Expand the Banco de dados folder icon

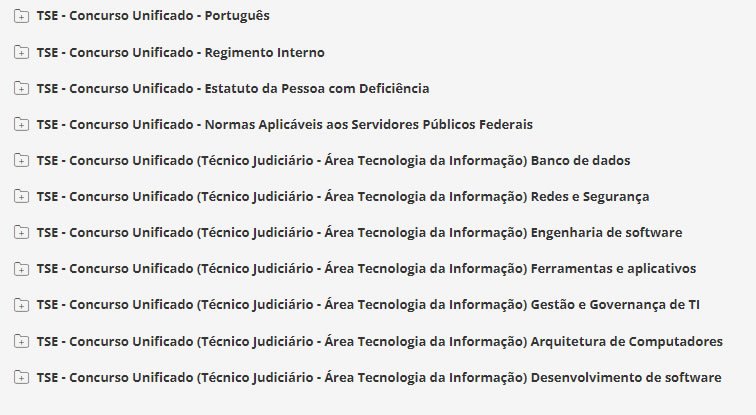pyautogui.click(x=22, y=160)
